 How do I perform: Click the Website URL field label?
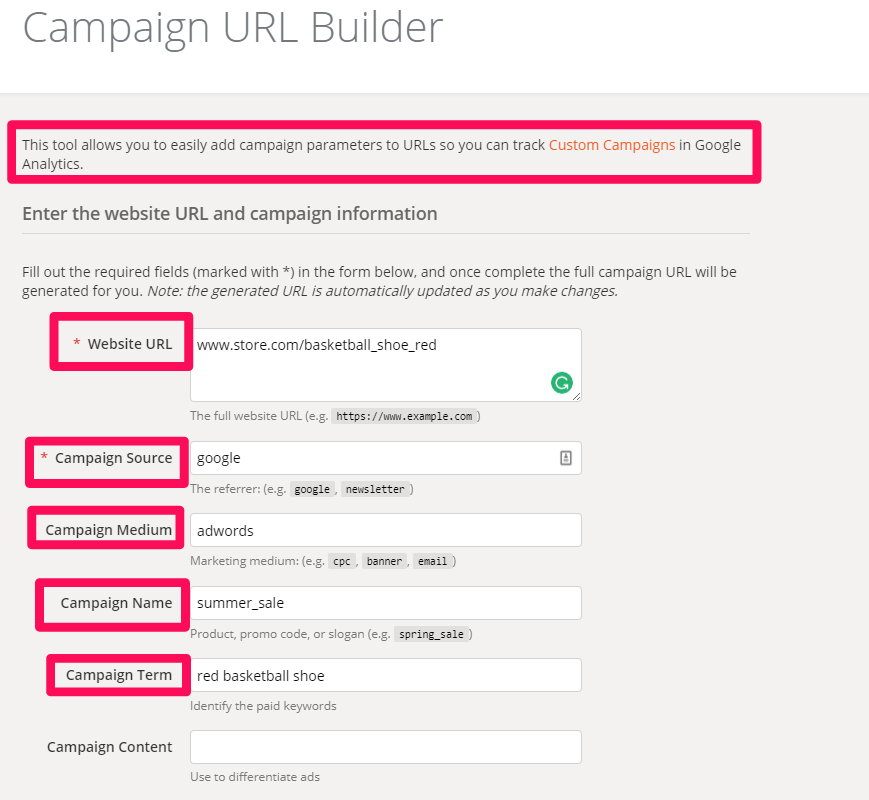[129, 344]
